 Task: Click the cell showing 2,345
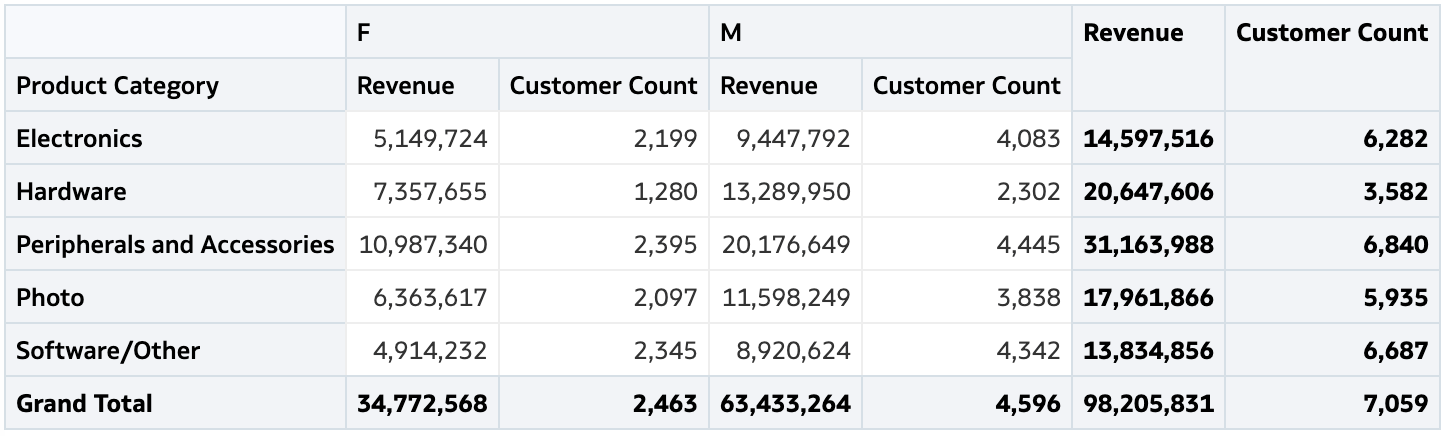coord(604,350)
